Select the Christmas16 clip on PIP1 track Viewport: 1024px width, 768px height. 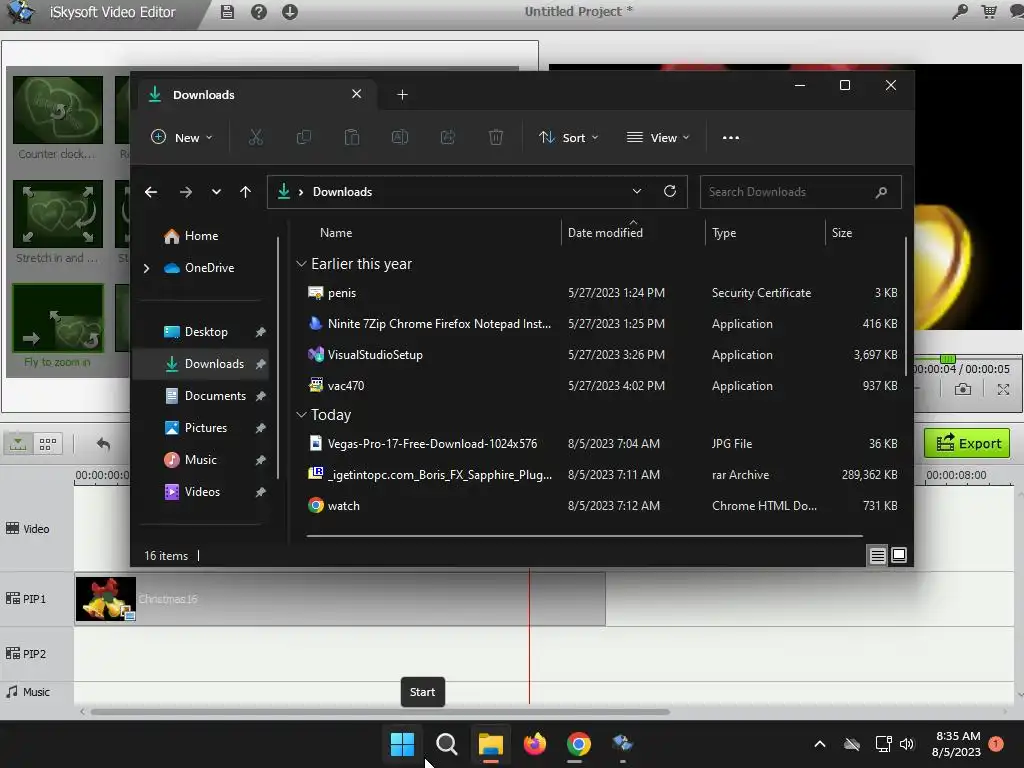pos(340,599)
